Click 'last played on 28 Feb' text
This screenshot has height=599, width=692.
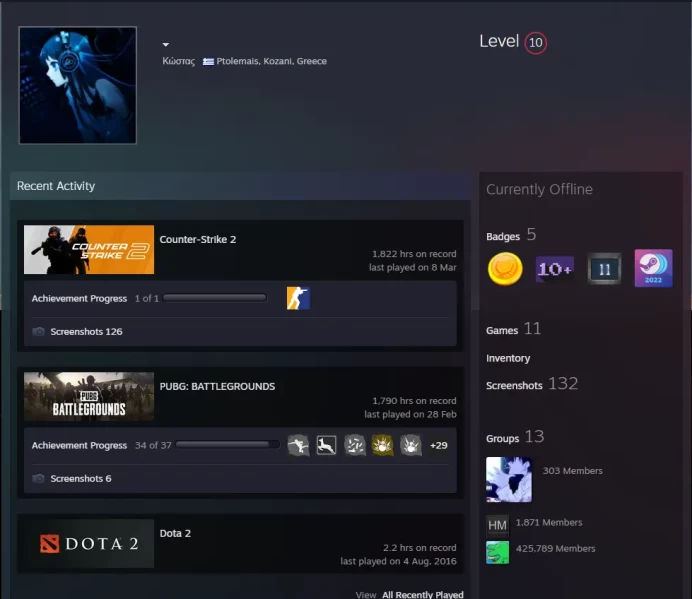[410, 414]
